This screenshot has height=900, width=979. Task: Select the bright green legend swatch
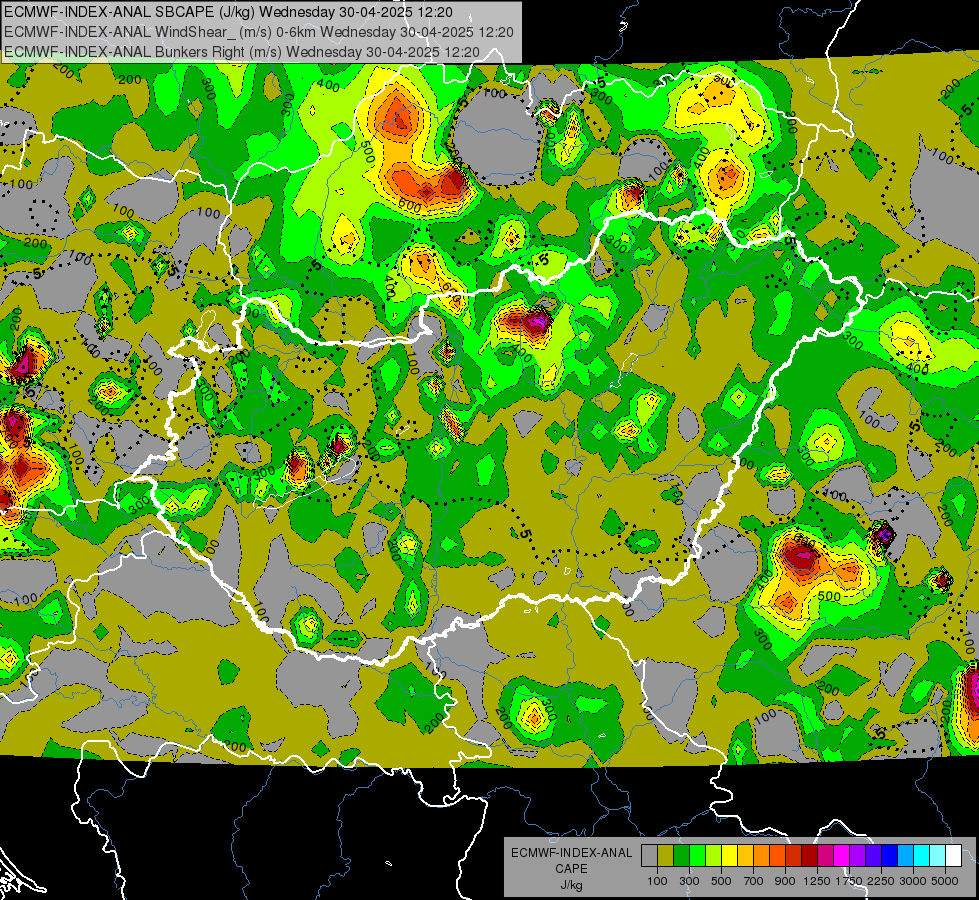tap(697, 856)
